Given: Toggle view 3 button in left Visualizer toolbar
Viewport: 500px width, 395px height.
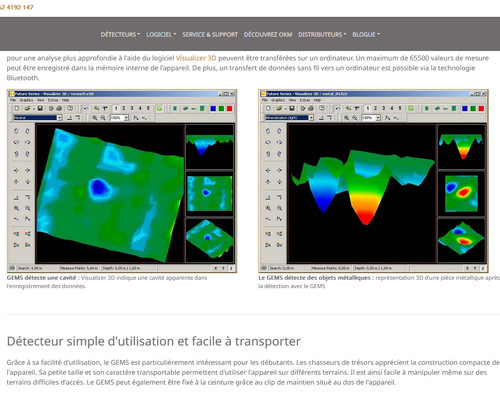Looking at the screenshot, I should (132, 108).
